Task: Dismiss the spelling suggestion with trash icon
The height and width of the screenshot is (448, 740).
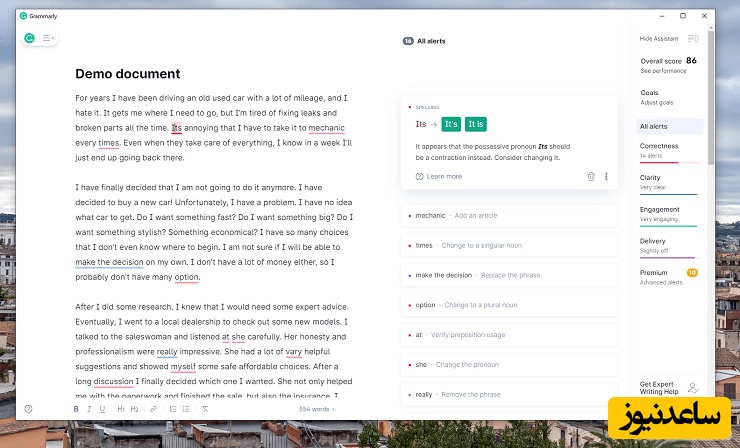Action: 590,176
